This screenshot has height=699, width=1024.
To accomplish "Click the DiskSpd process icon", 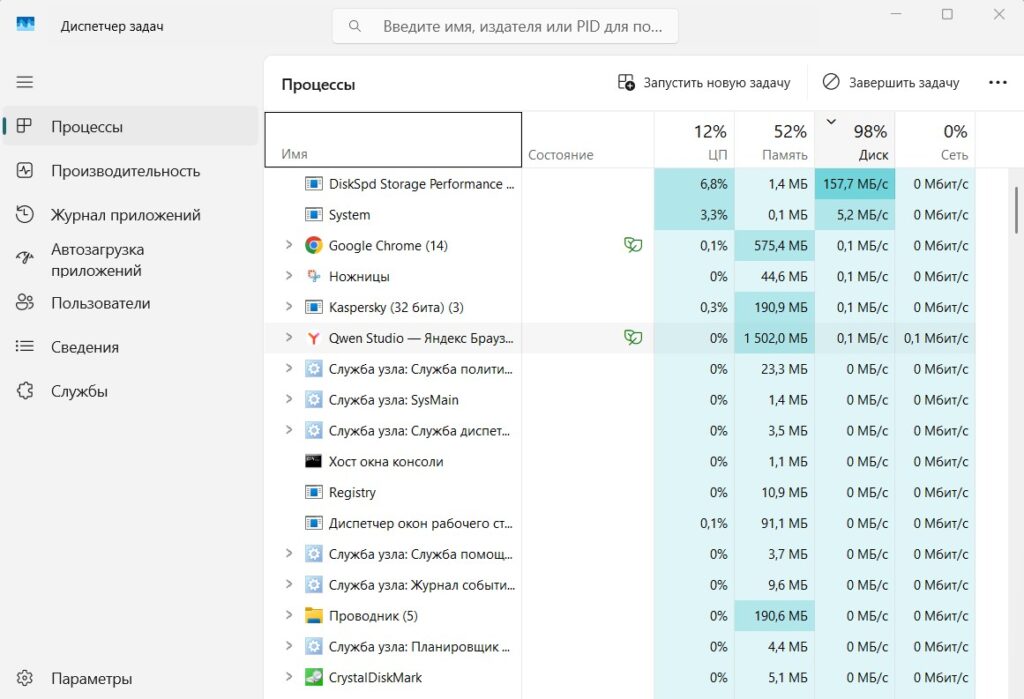I will [x=313, y=184].
